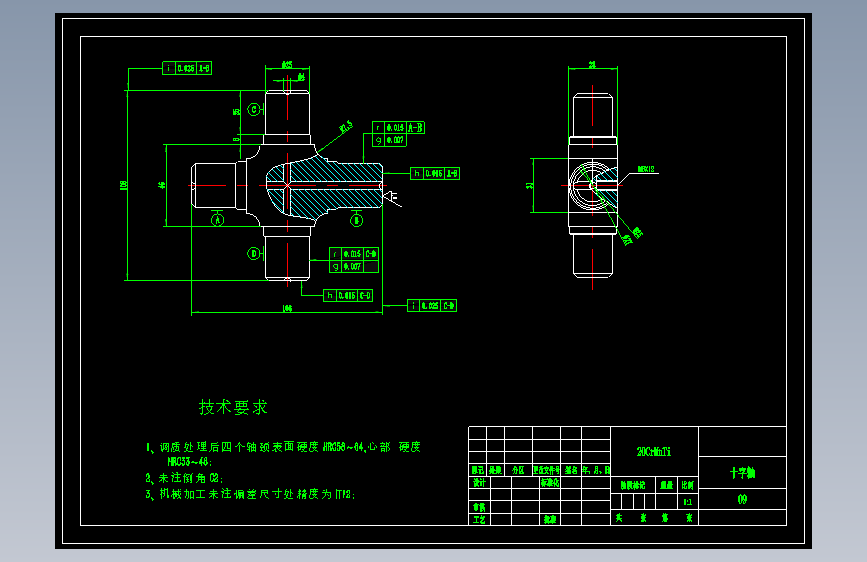Click the horizontal overall length dimension at bottom
Screen dimensions: 867x562
tap(287, 309)
